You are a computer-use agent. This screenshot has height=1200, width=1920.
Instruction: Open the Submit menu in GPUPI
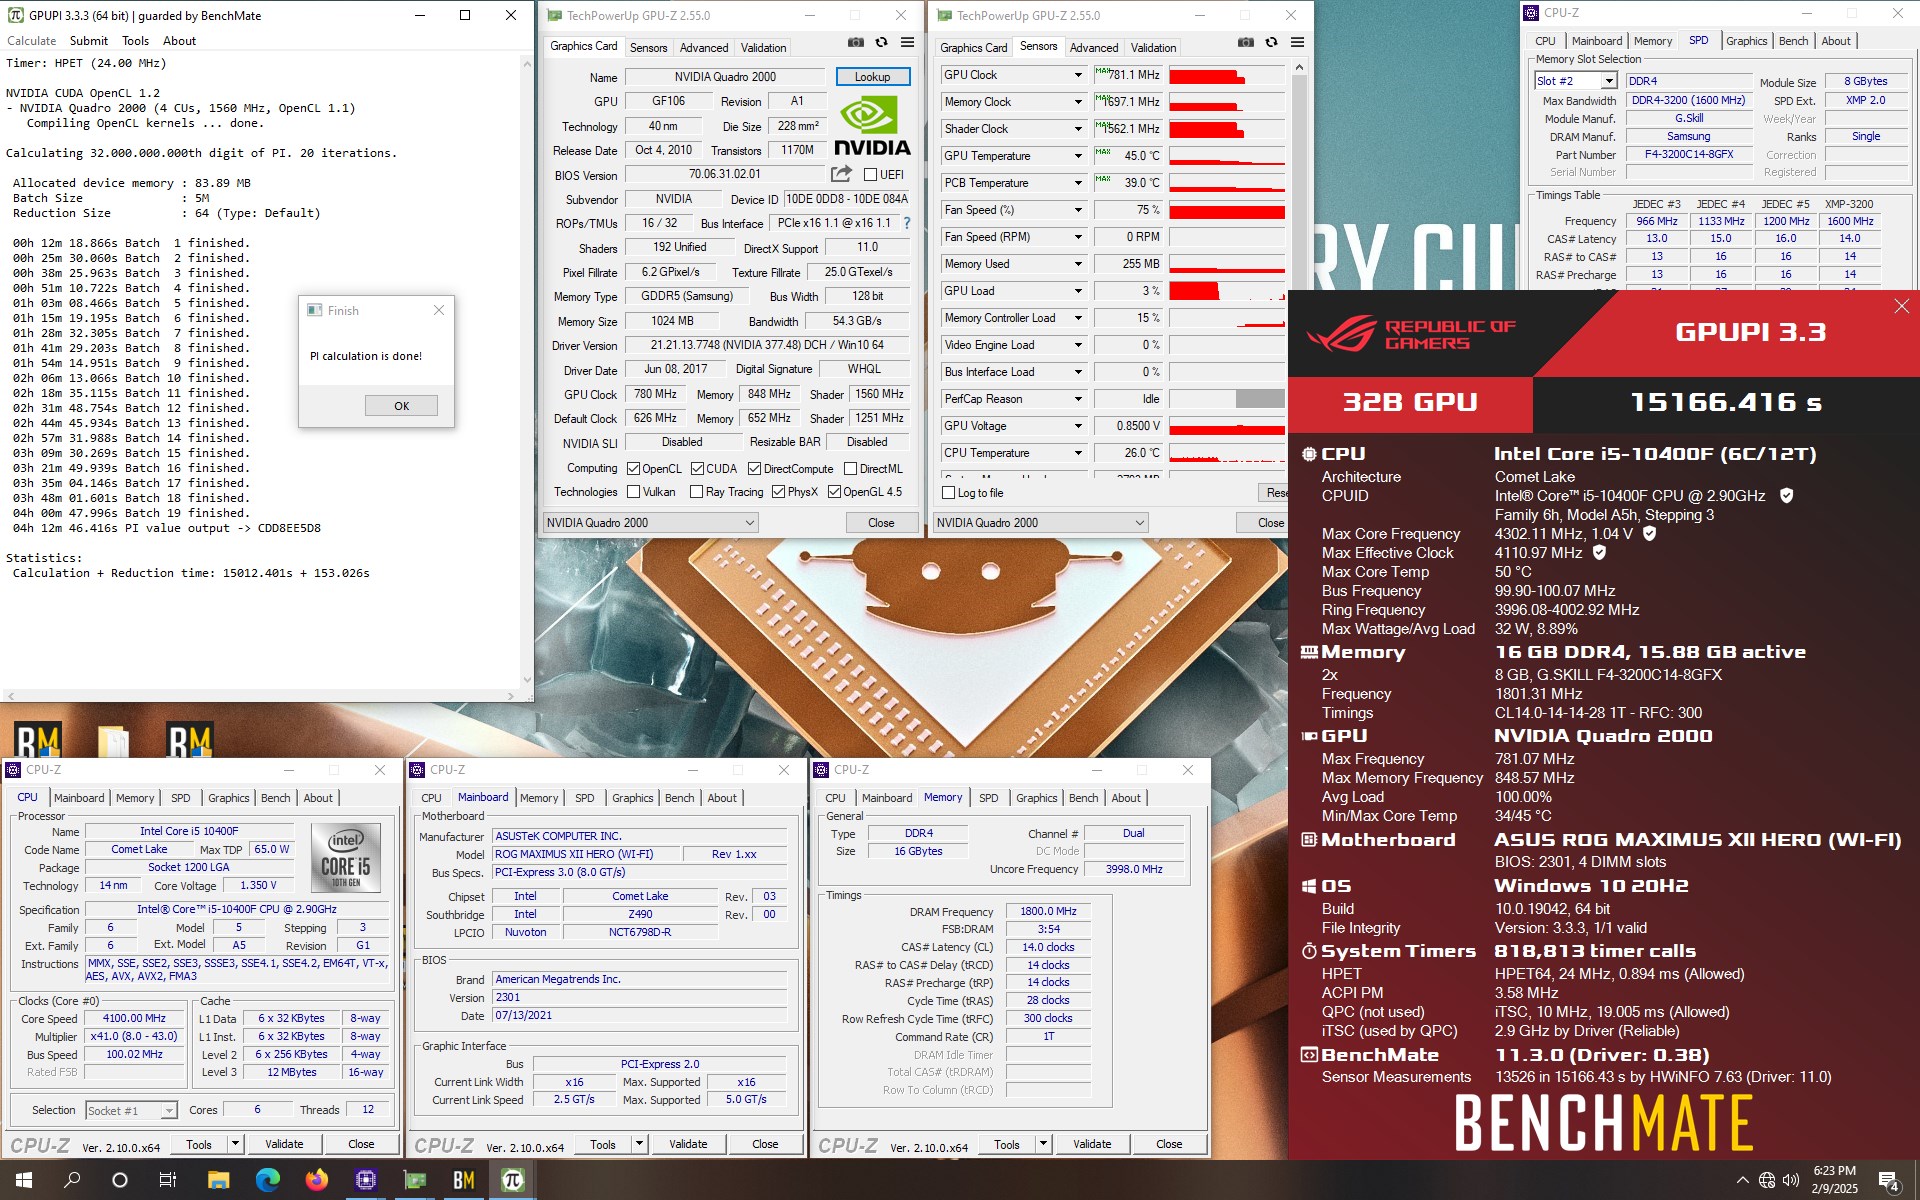tap(88, 41)
